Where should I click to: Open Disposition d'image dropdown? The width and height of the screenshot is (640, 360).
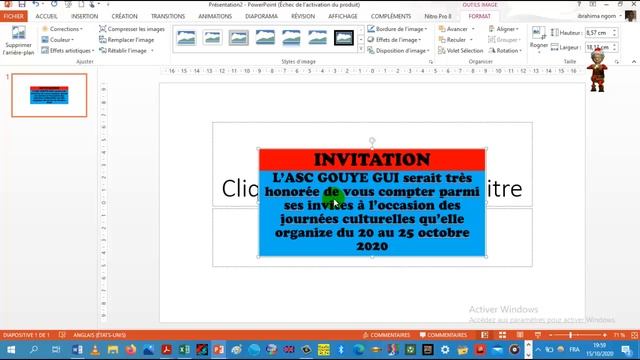coord(398,51)
